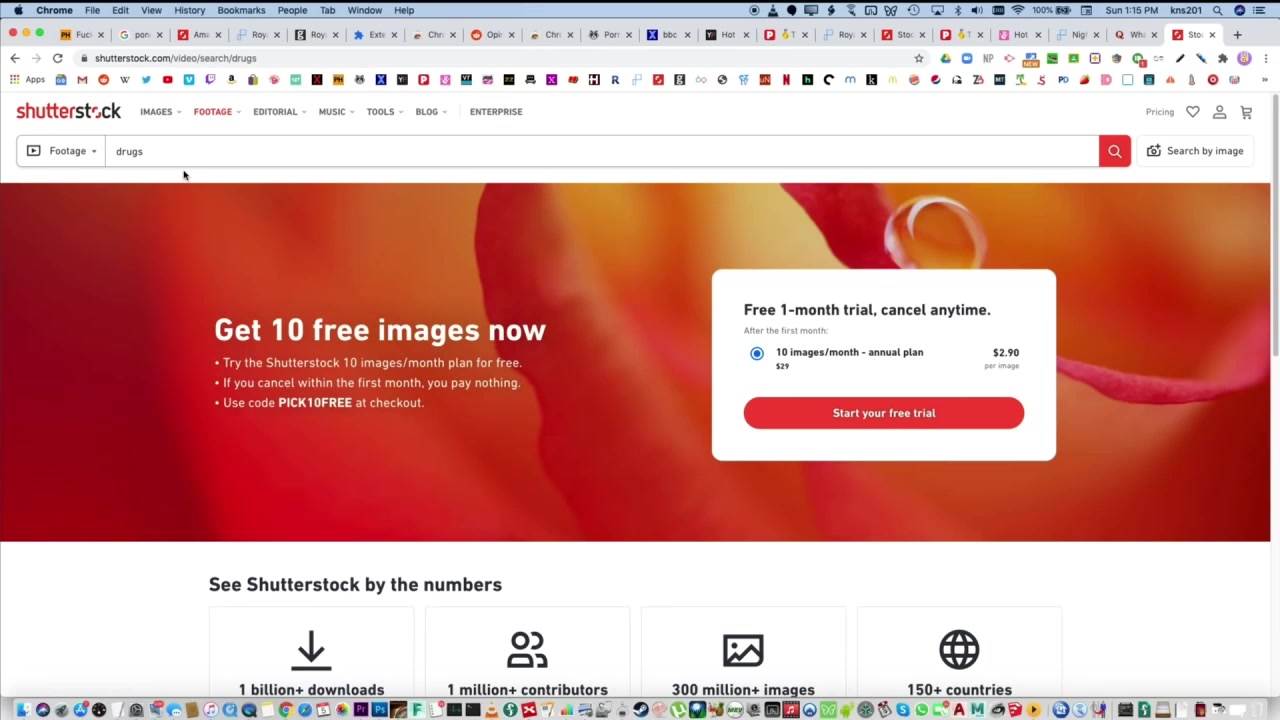Open the File menu
The height and width of the screenshot is (720, 1280).
coord(92,10)
